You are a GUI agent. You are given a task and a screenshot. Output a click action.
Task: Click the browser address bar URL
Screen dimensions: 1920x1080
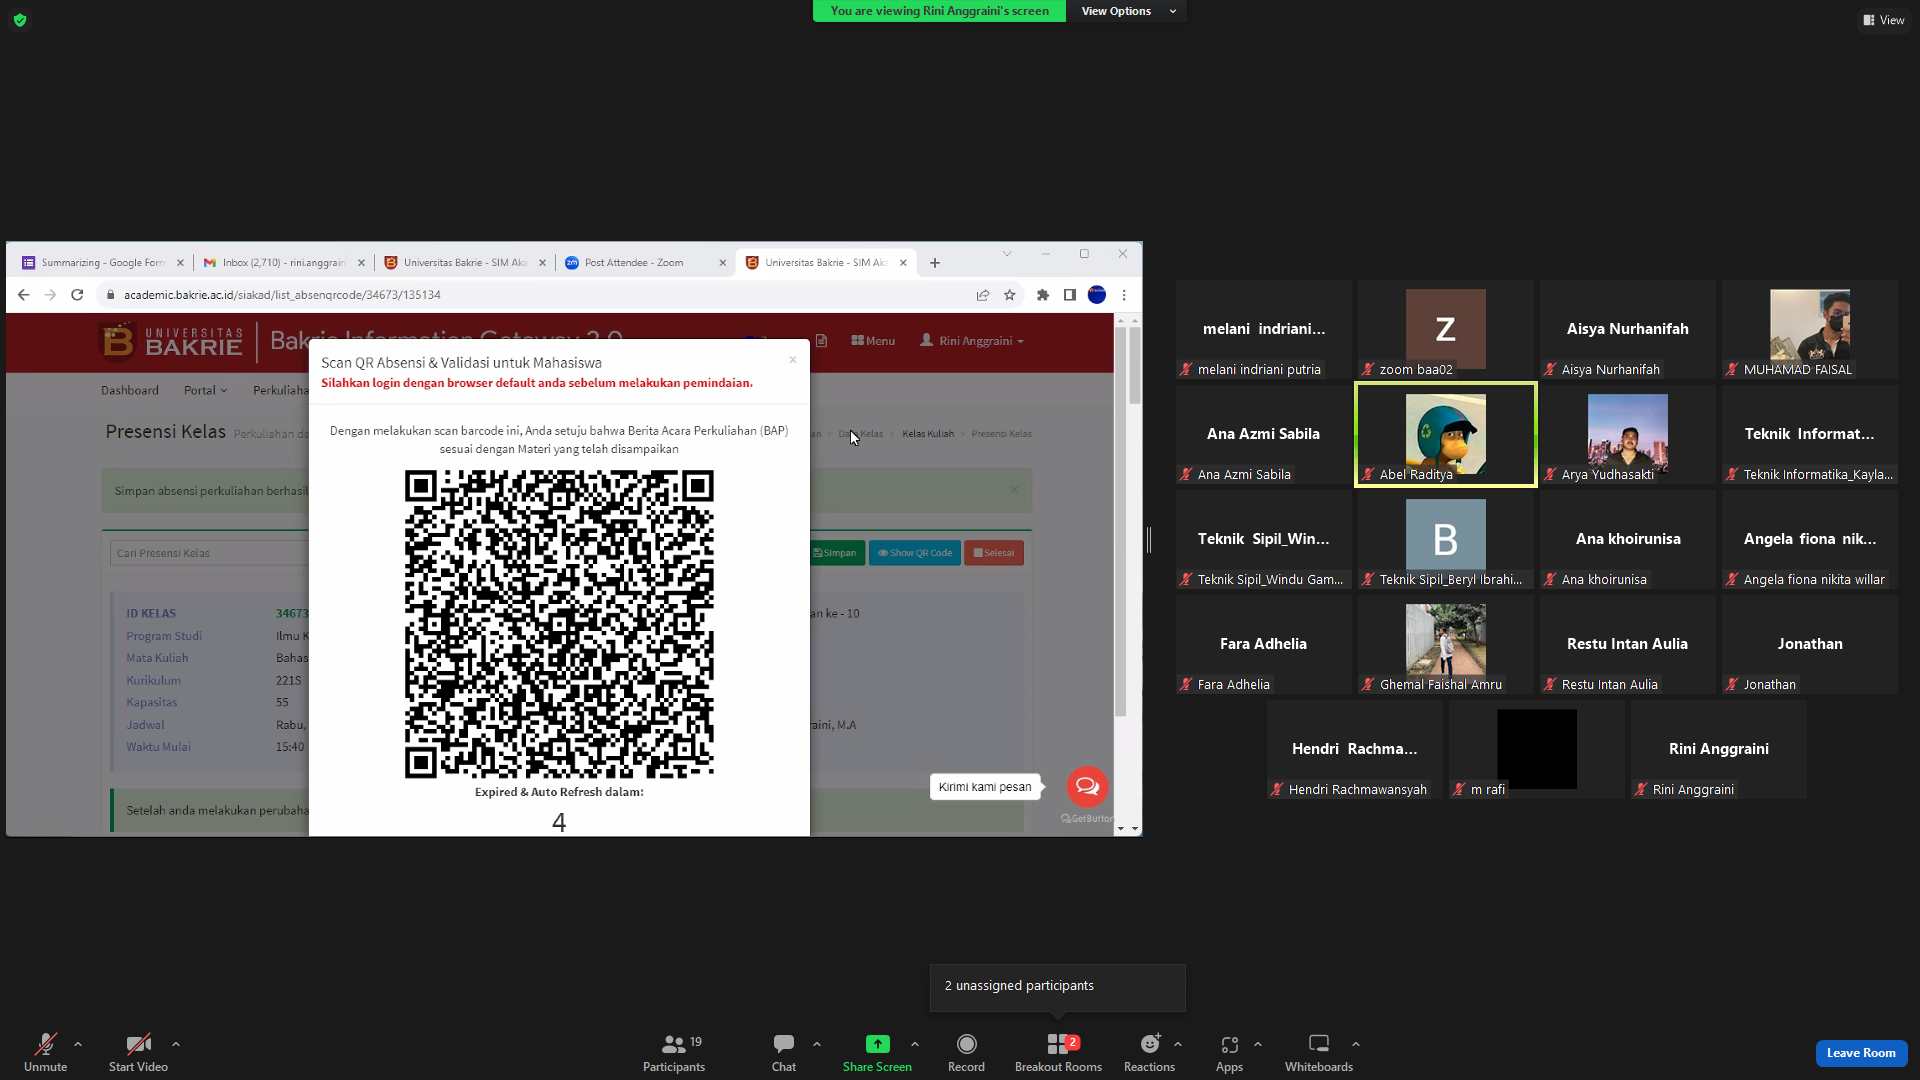(x=282, y=295)
